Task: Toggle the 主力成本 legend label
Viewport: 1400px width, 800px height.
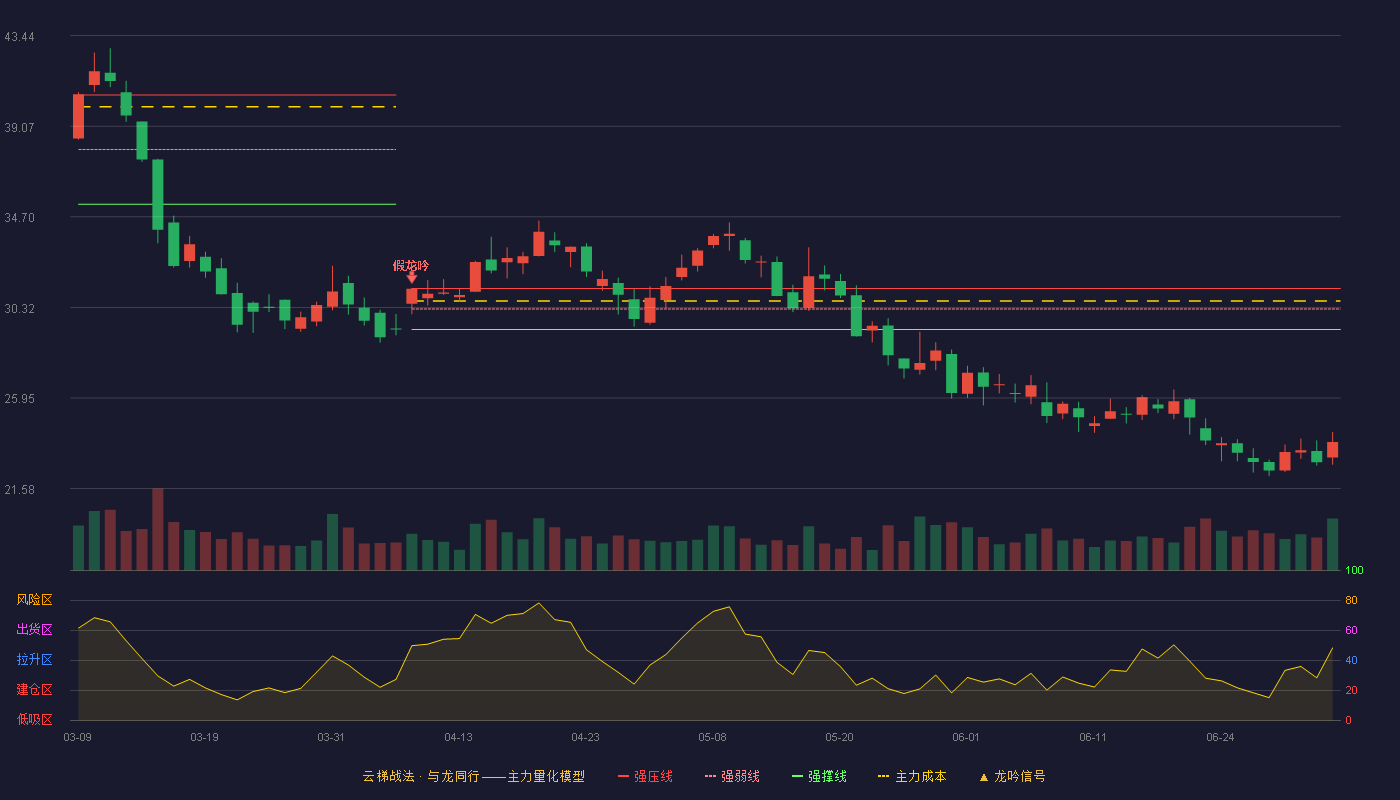Action: point(920,776)
